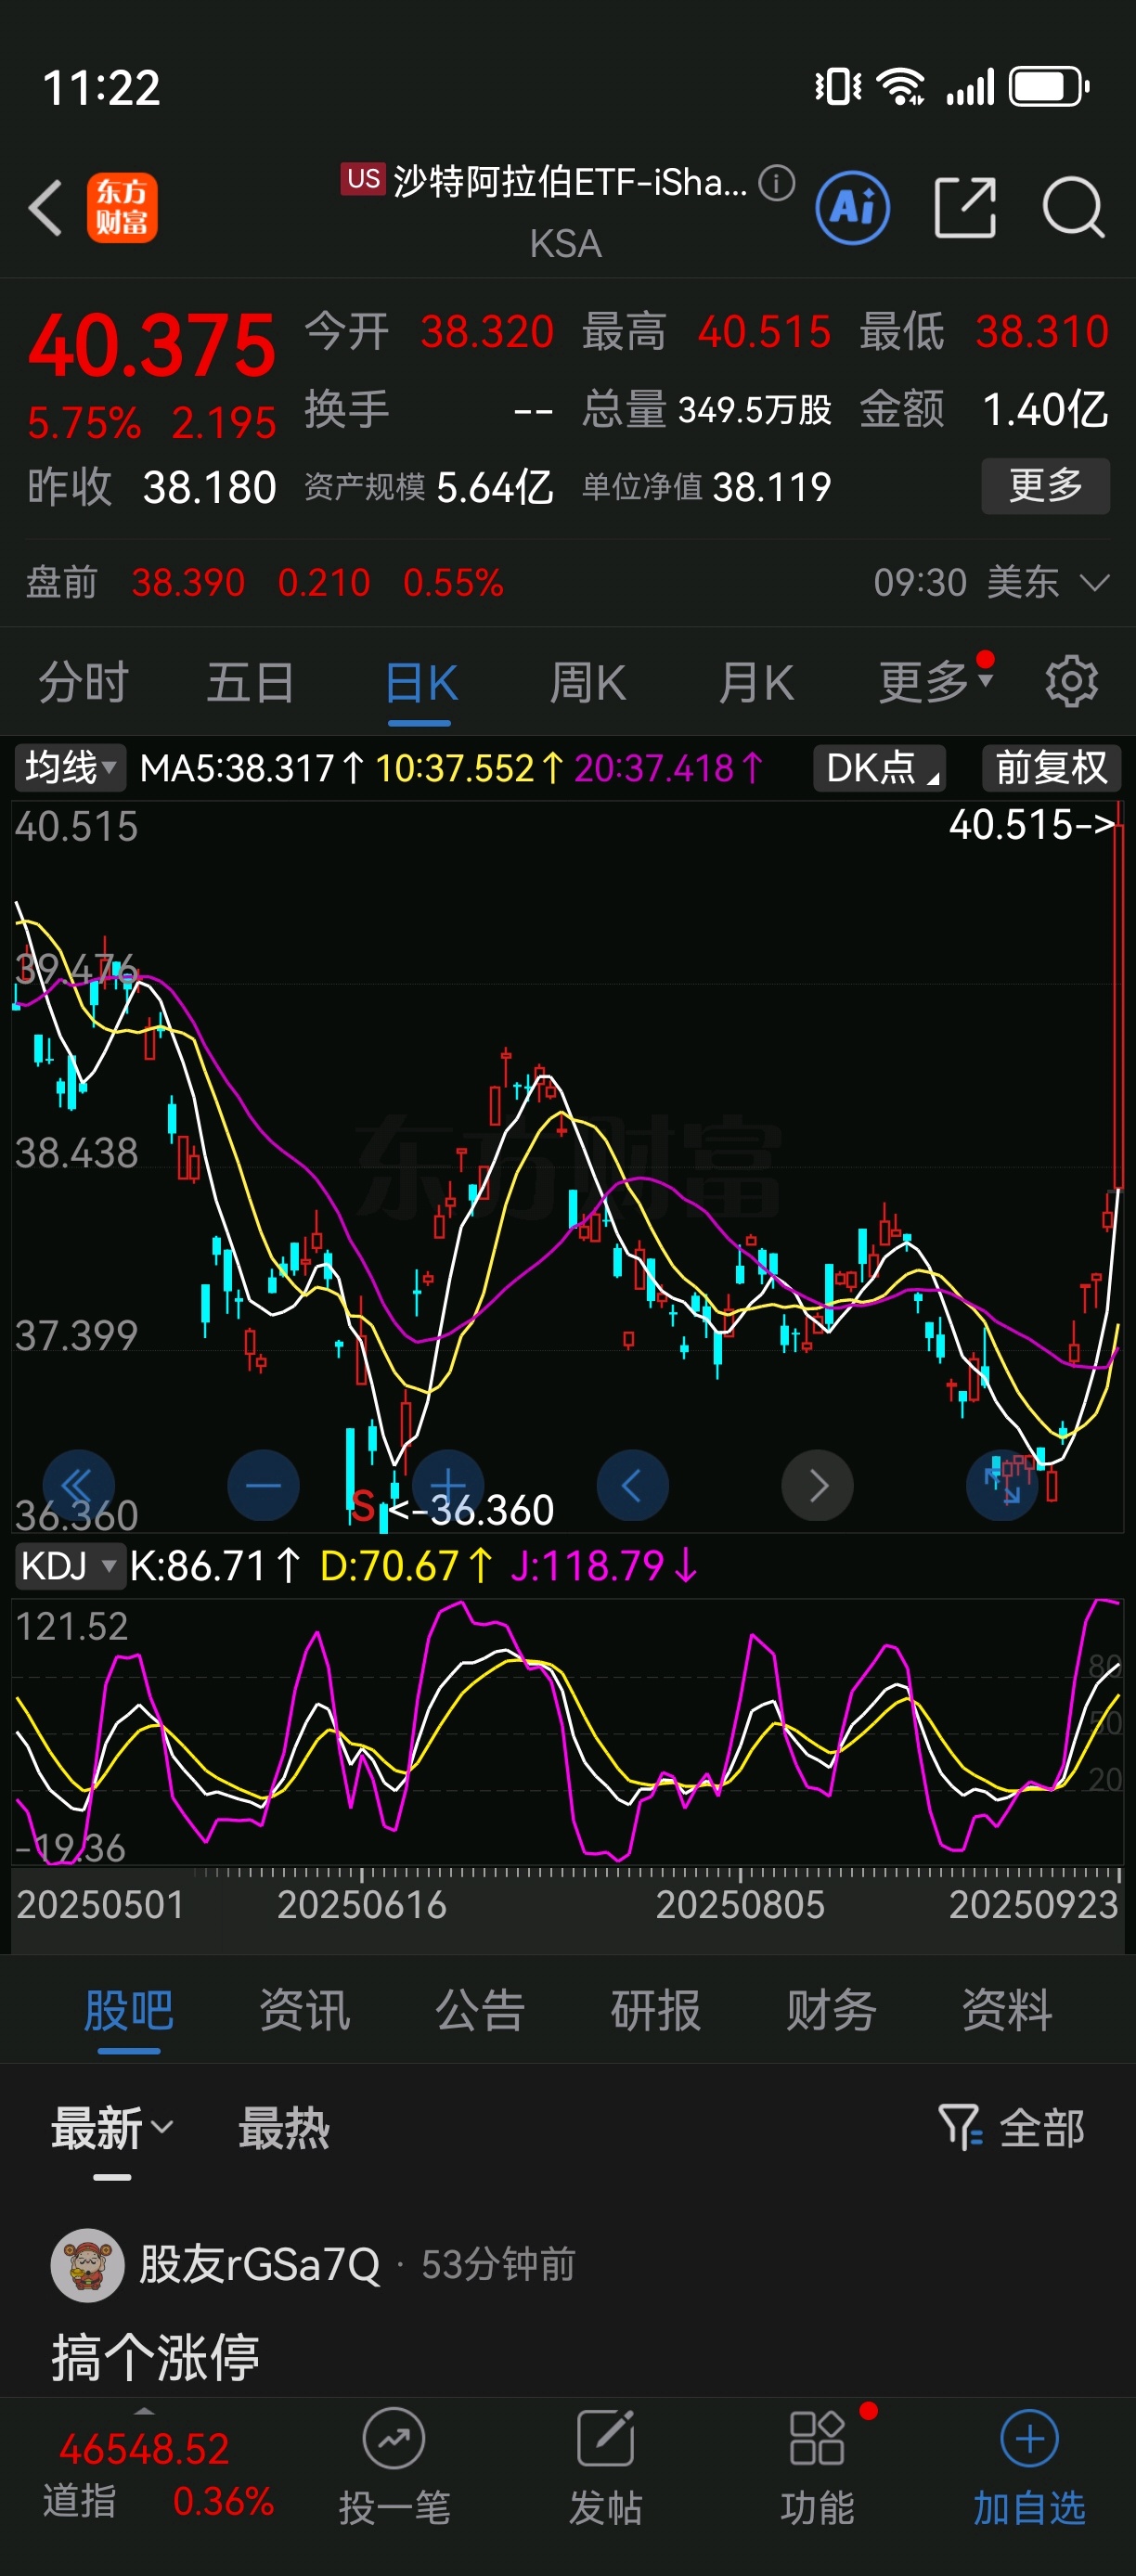
Task: Tap user avatar of 股友rGSa7Q
Action: tap(87, 2264)
